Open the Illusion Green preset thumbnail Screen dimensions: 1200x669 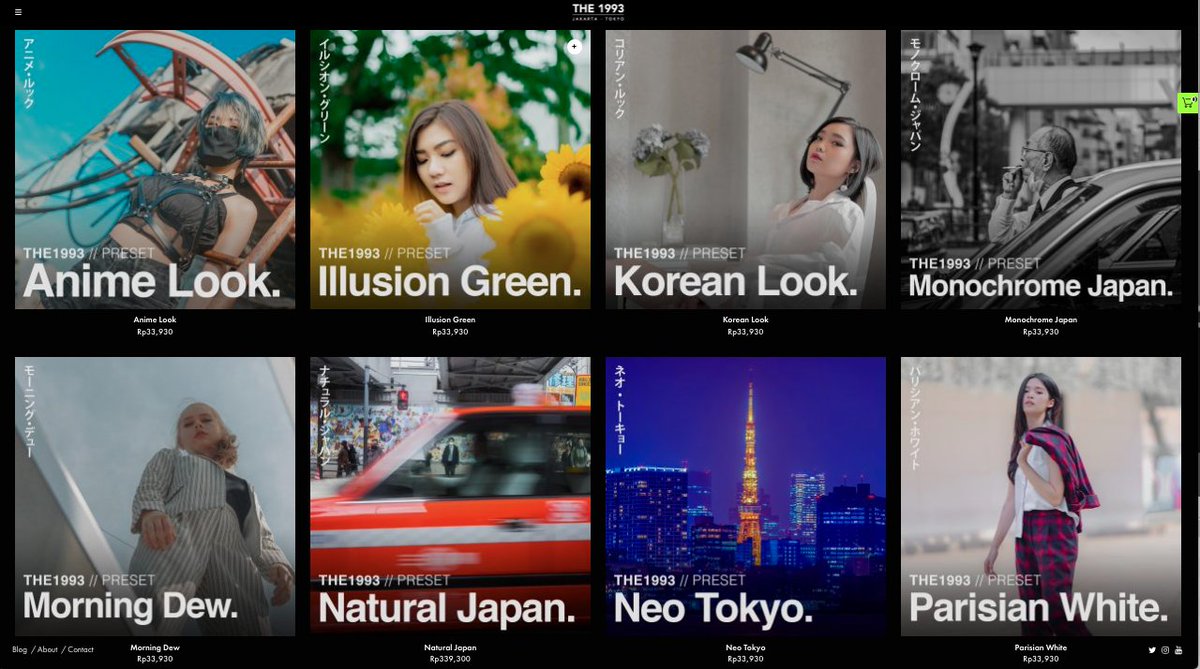coord(450,169)
